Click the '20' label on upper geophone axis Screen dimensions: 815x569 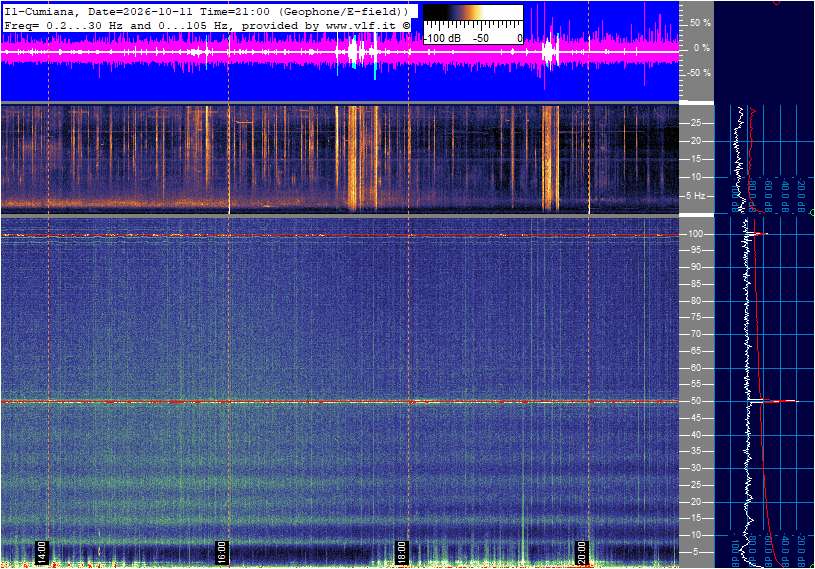pyautogui.click(x=695, y=141)
